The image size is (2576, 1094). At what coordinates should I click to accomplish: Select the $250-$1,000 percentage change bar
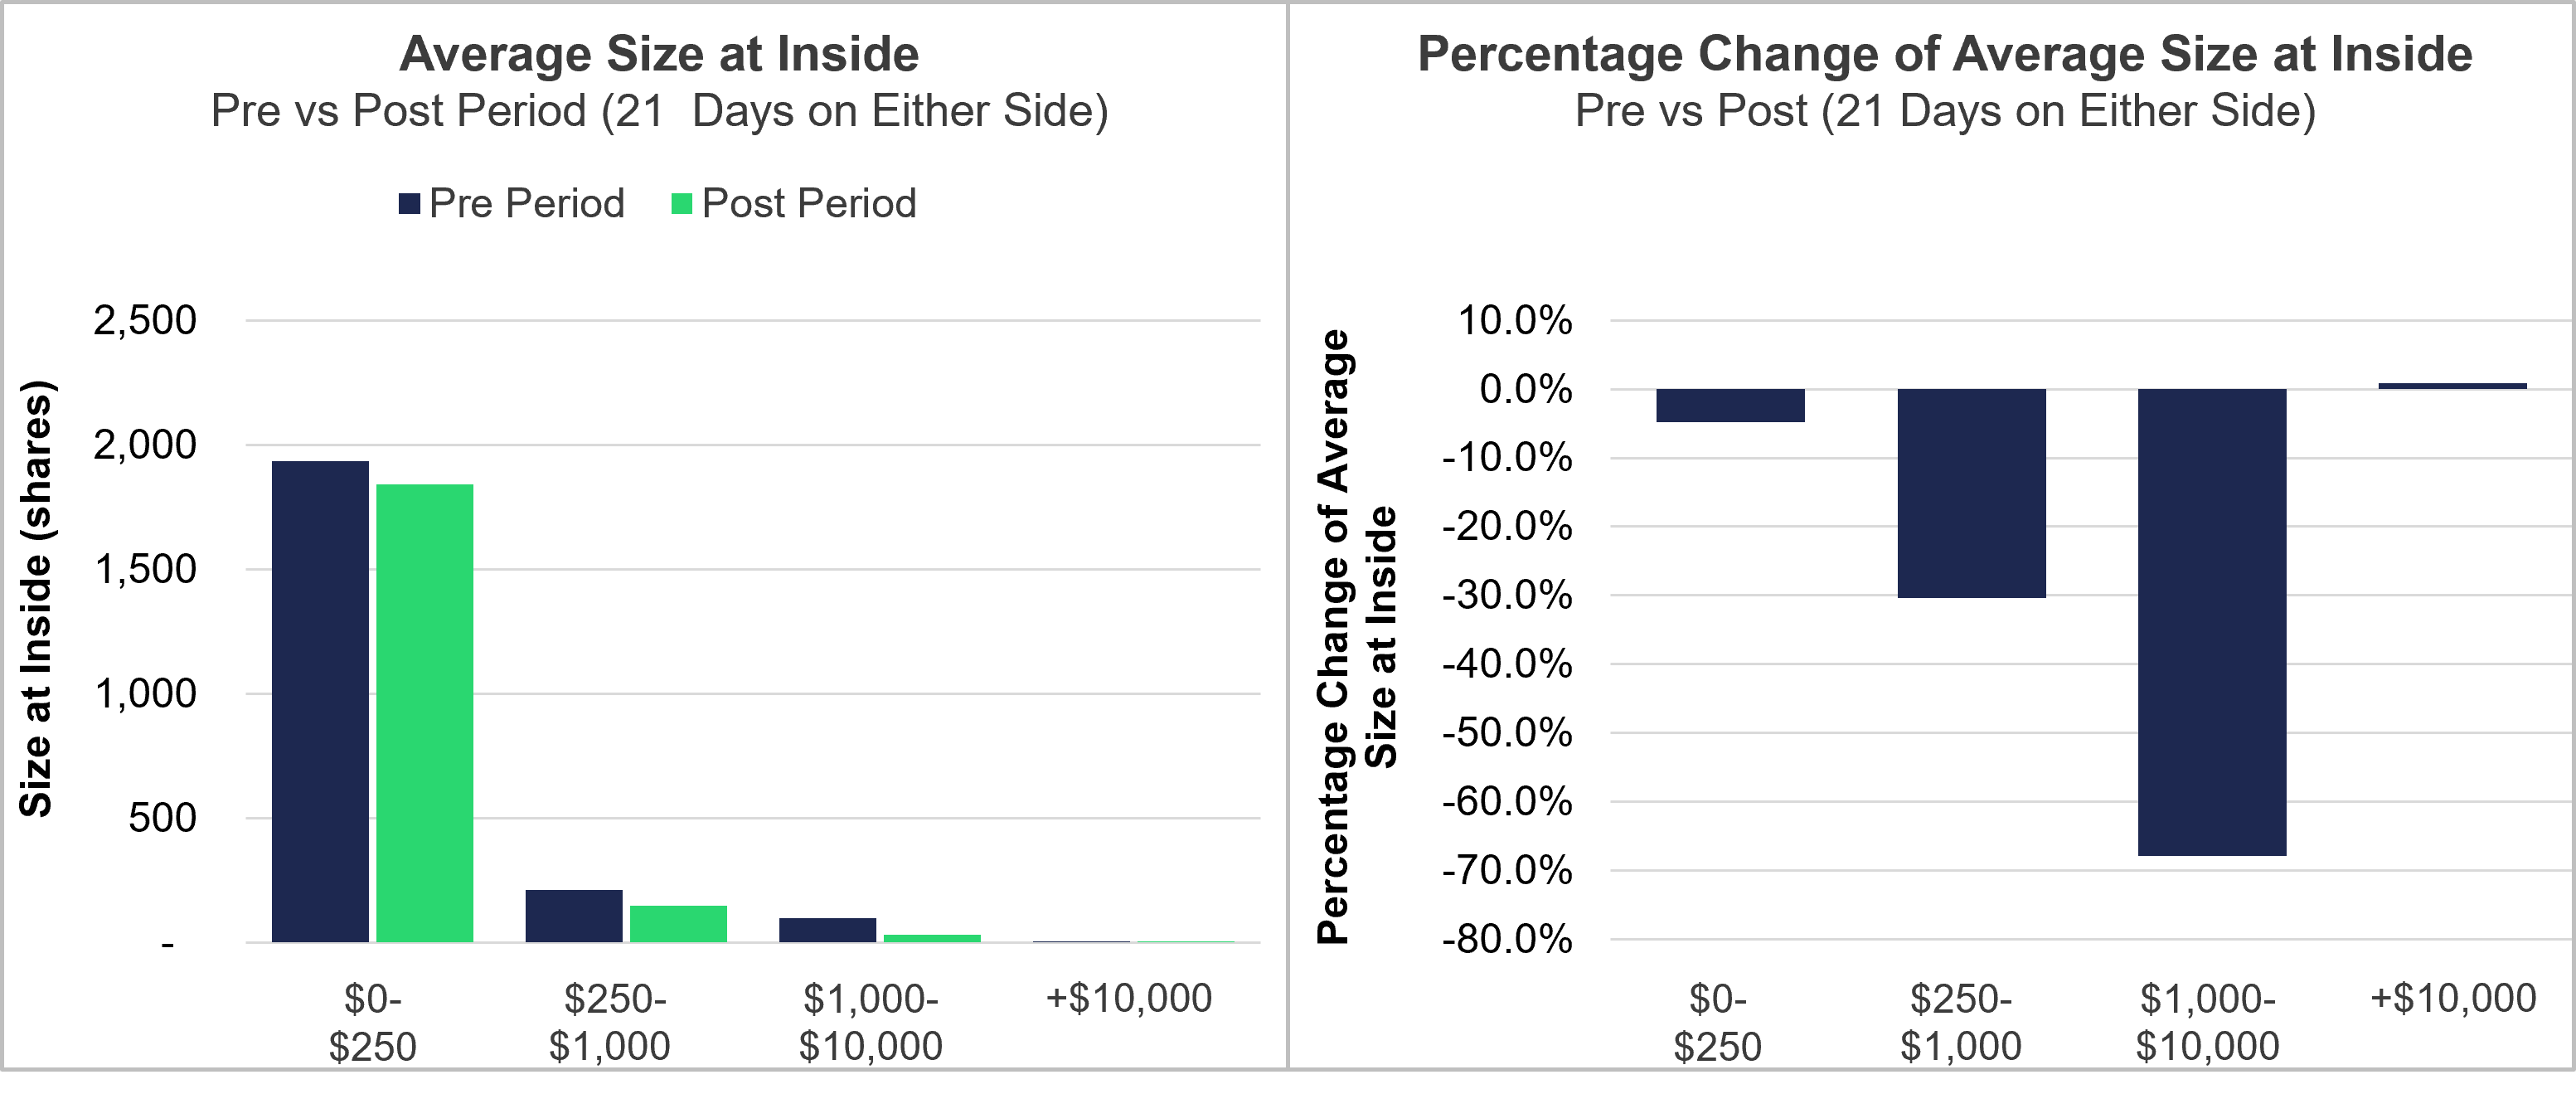click(x=1971, y=493)
